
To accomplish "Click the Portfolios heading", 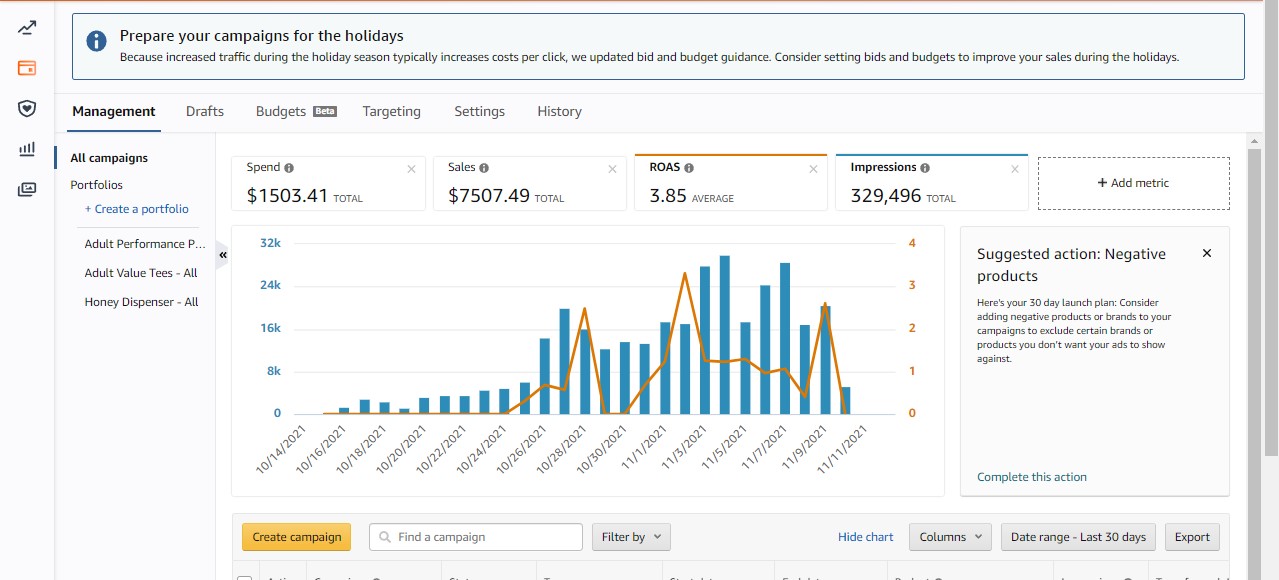I will pos(97,185).
